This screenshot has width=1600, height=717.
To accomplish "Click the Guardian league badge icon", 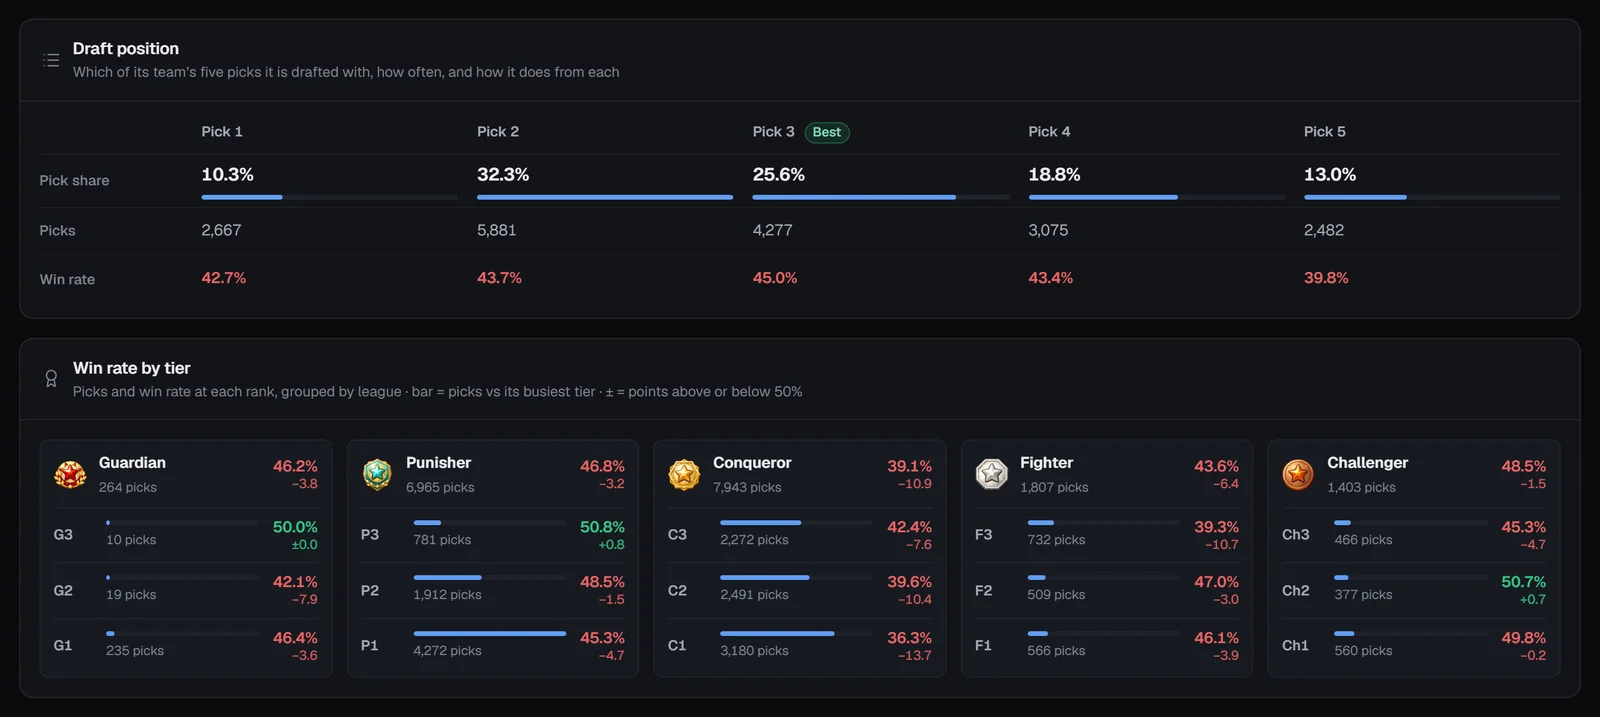I will [x=70, y=474].
